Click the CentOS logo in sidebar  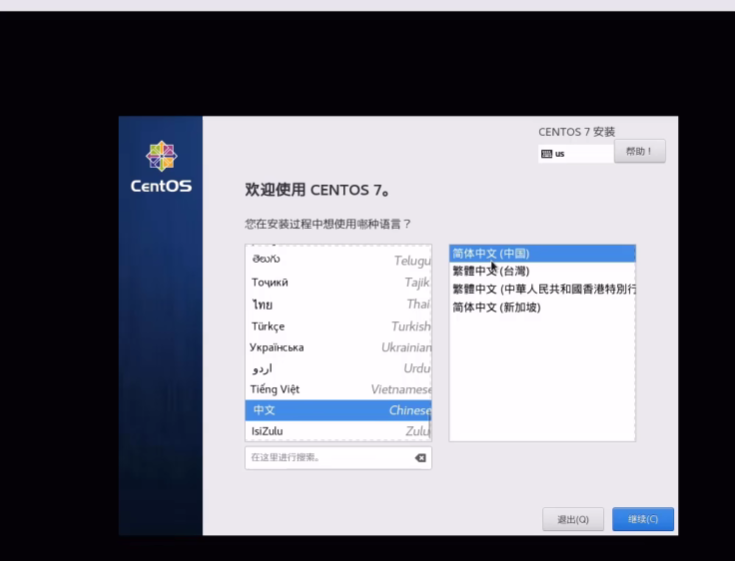tap(161, 166)
